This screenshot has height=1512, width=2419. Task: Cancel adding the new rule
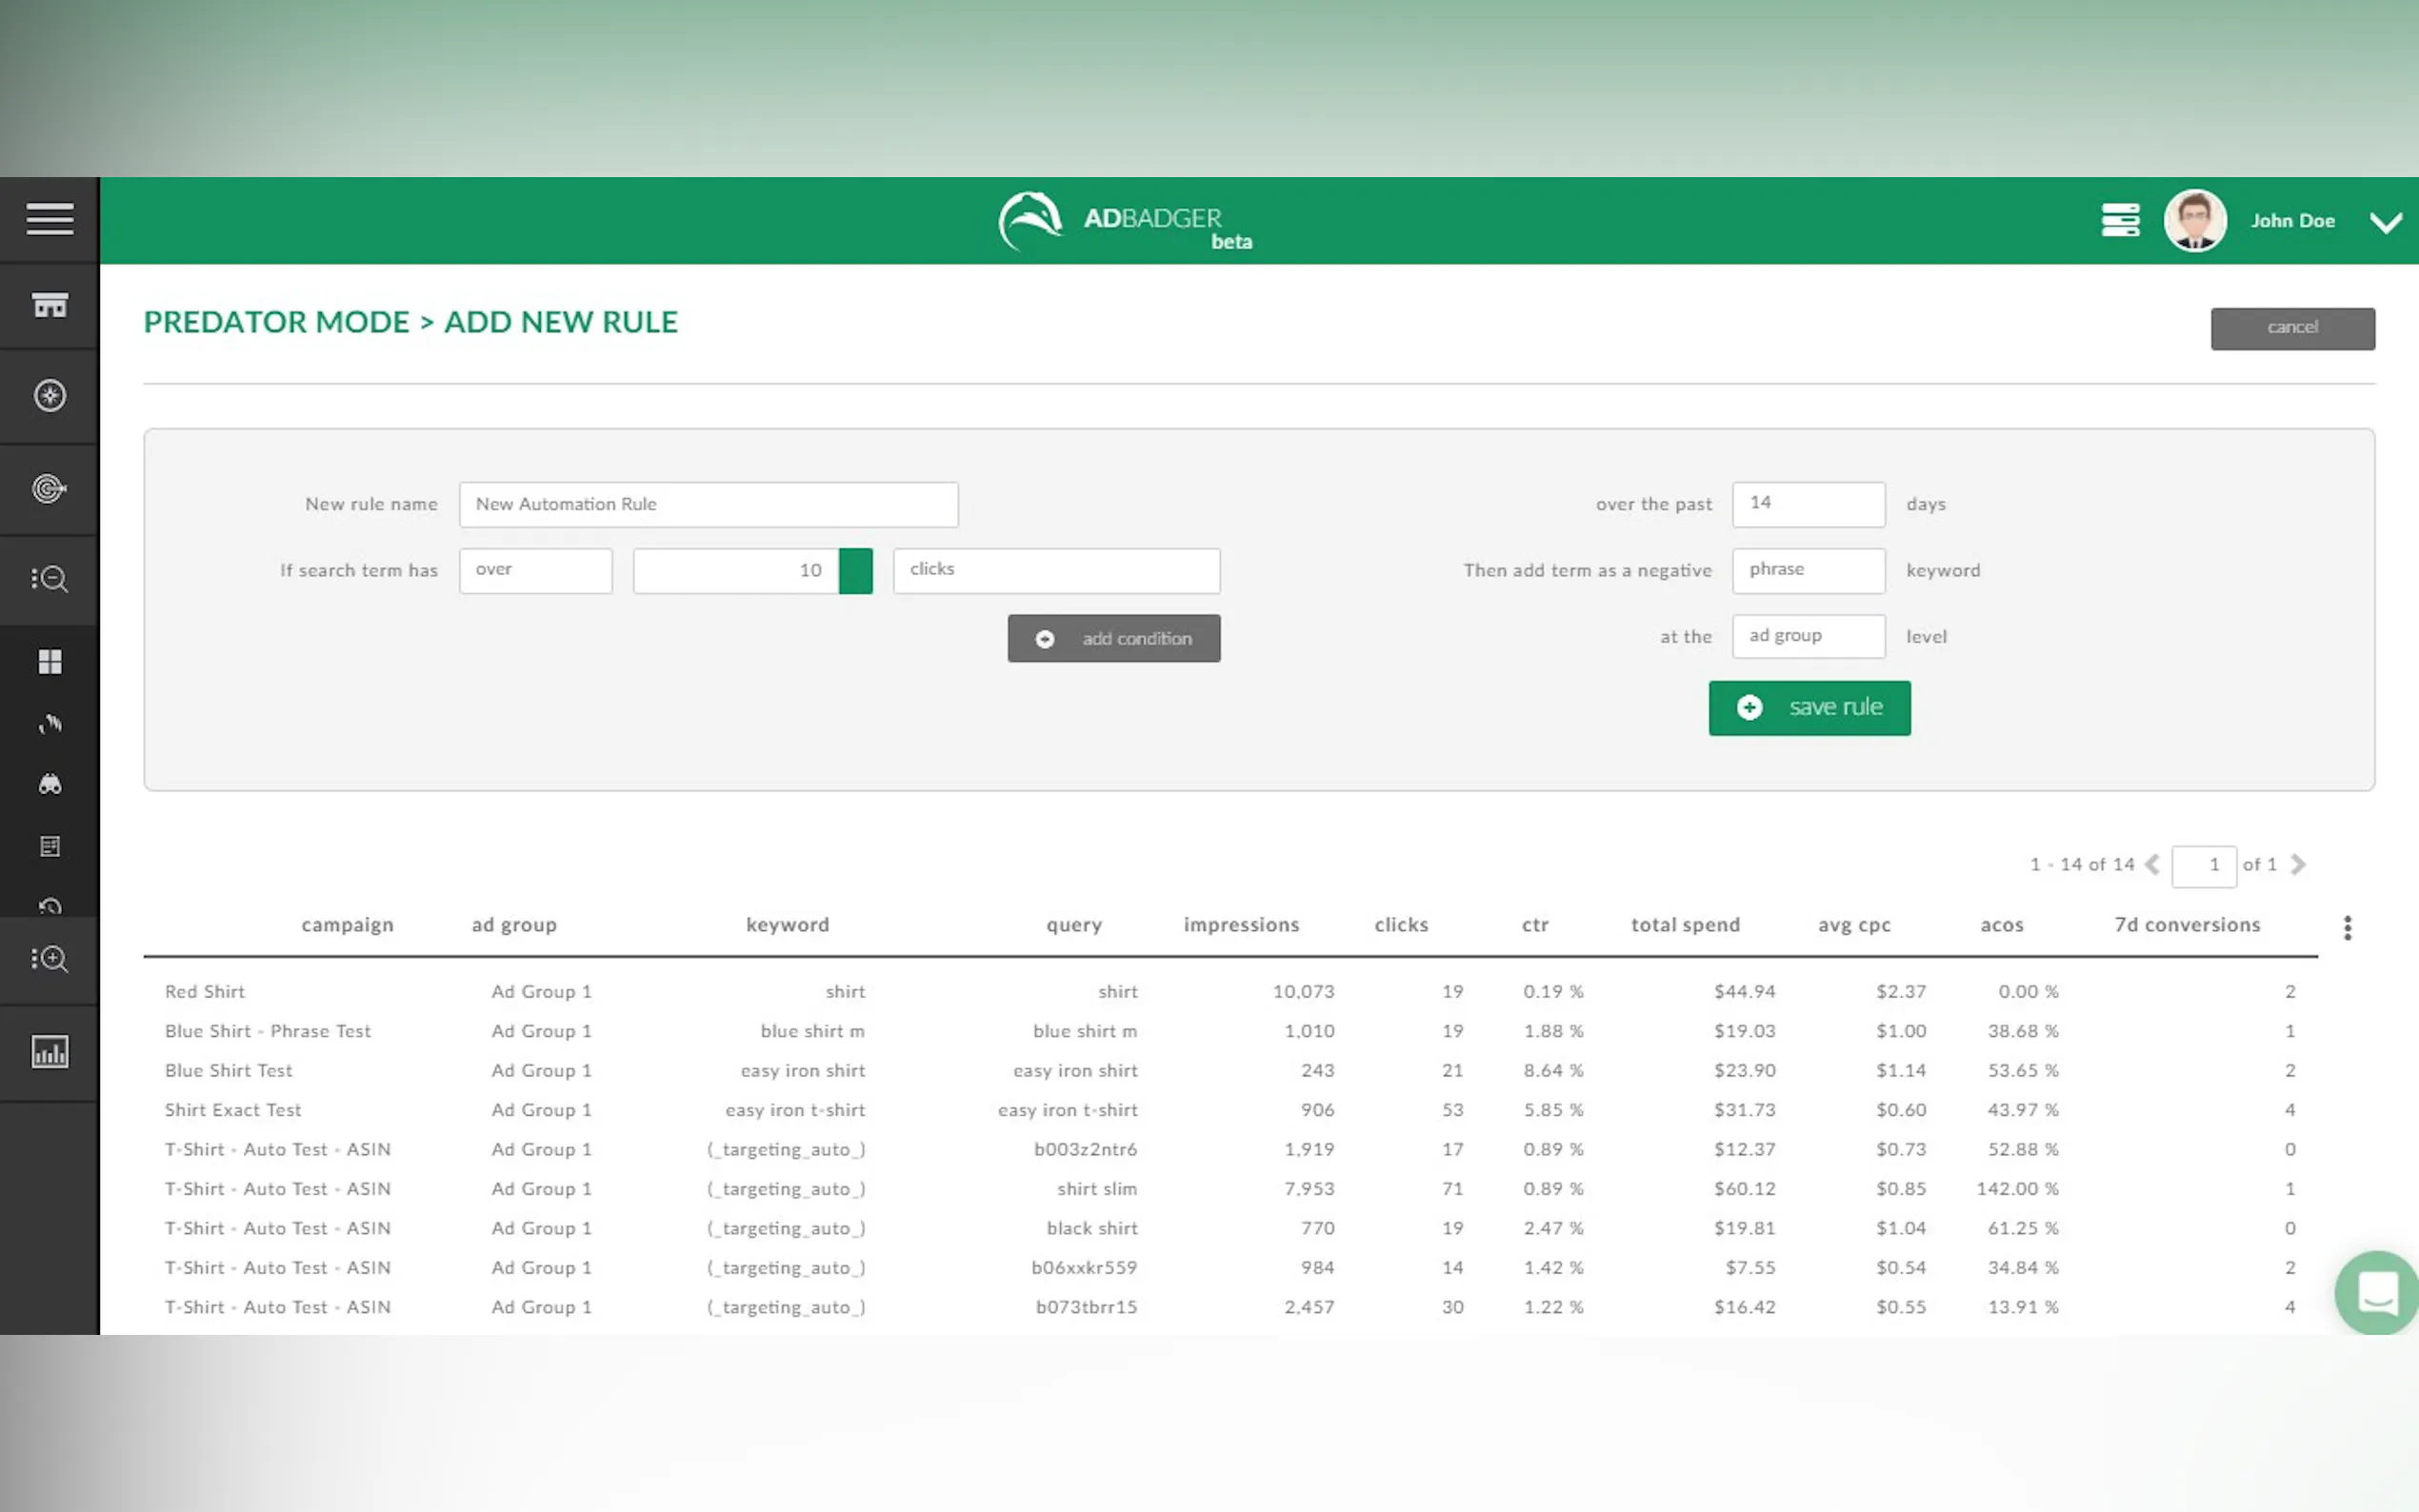click(2291, 328)
